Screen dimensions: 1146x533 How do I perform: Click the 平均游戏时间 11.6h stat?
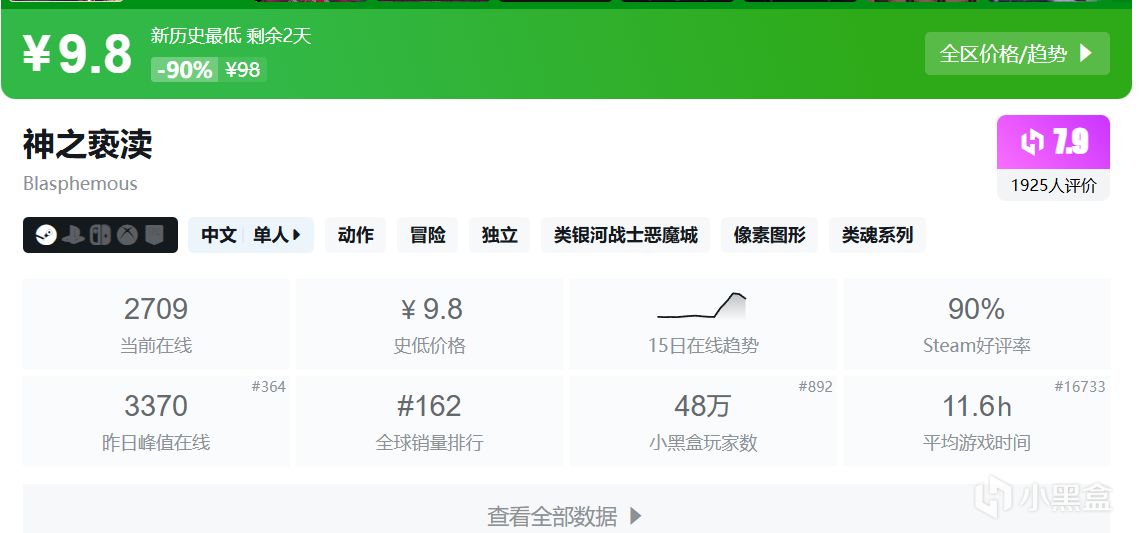coord(976,420)
